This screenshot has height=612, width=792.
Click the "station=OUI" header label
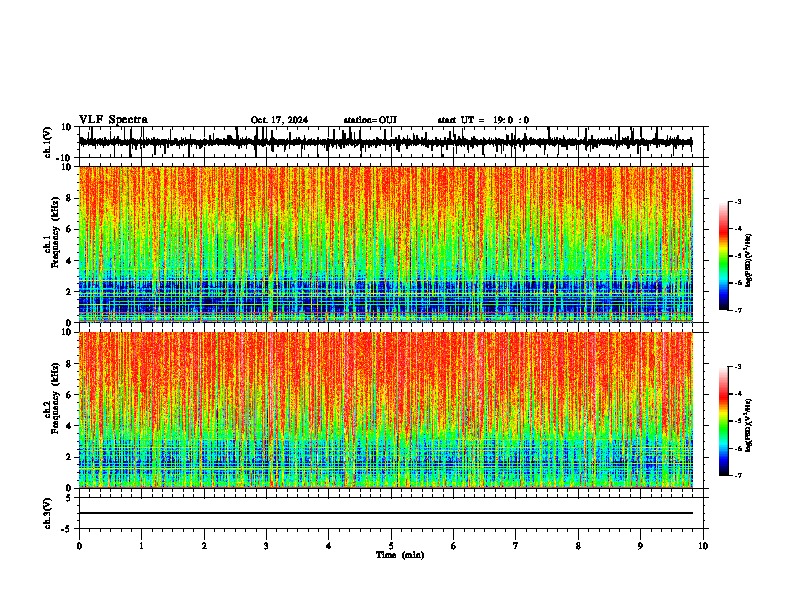point(370,120)
